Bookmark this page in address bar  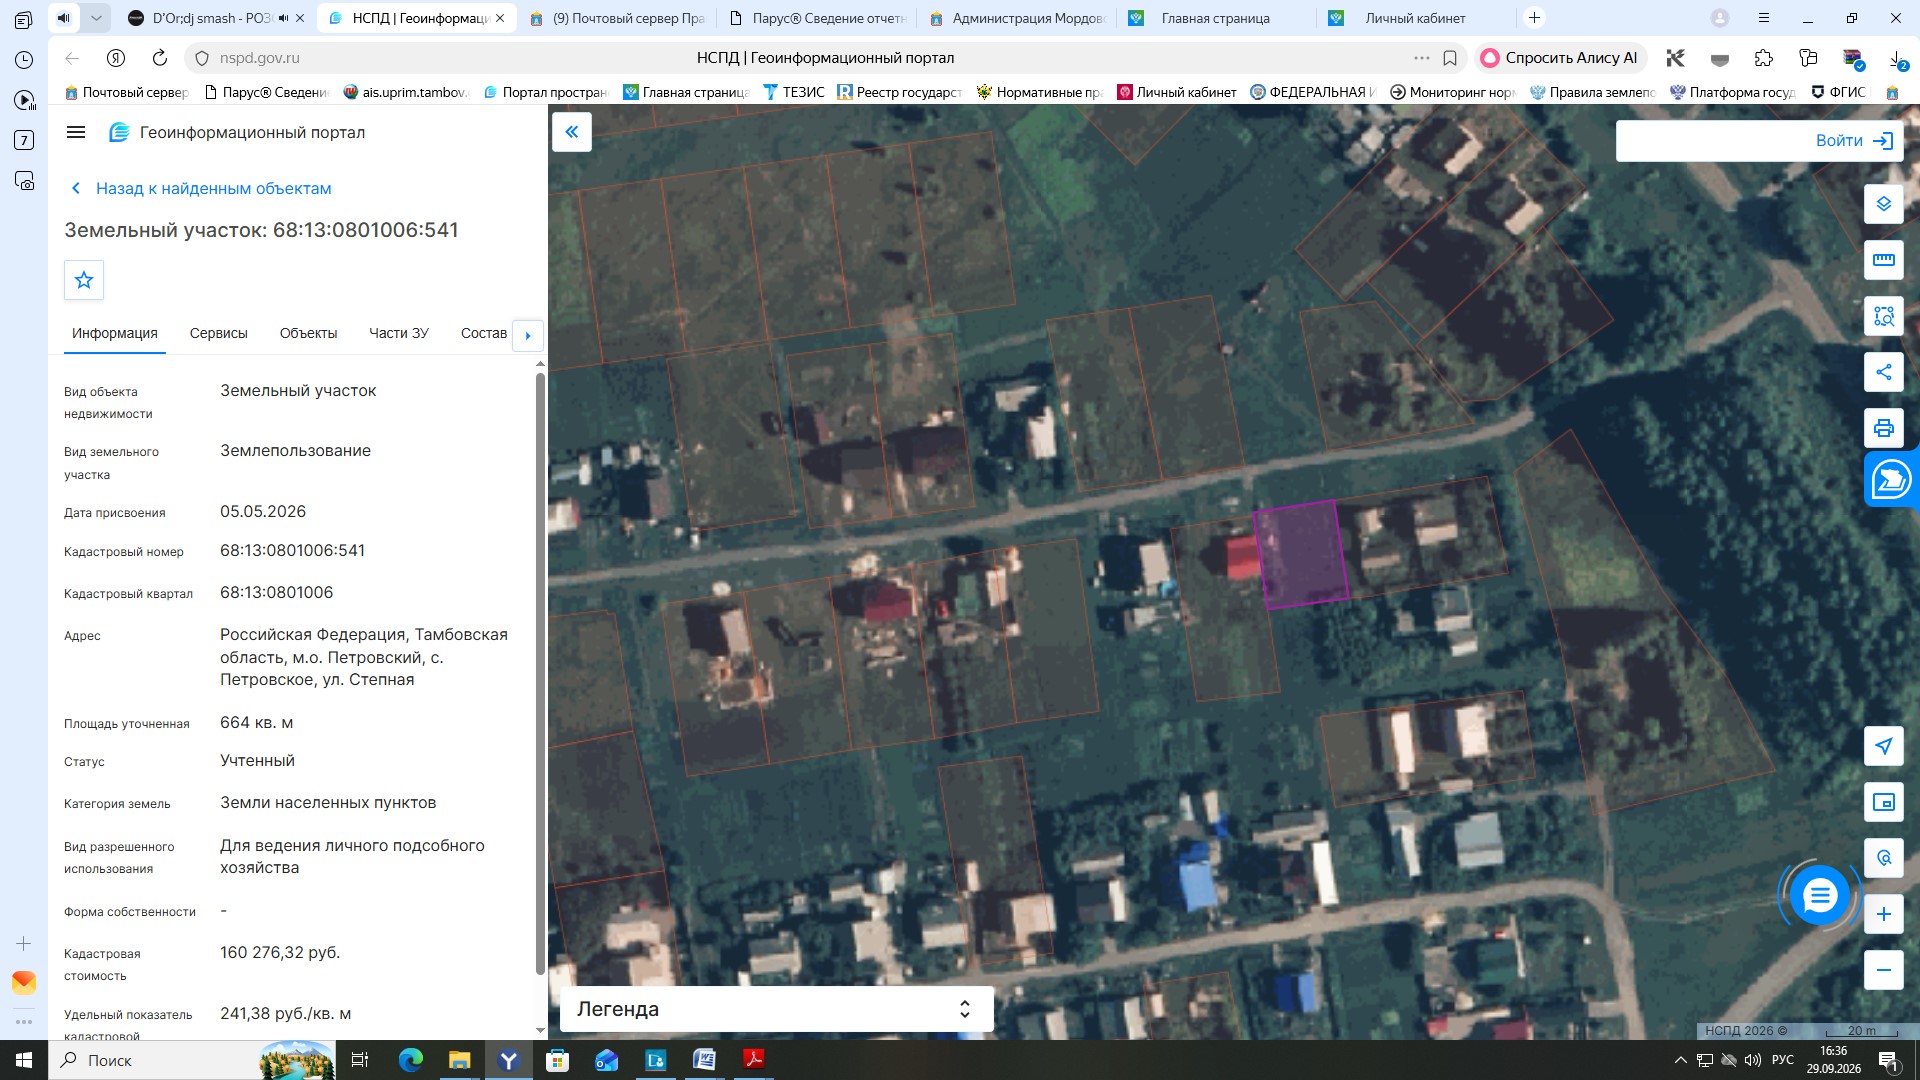pyautogui.click(x=1450, y=58)
